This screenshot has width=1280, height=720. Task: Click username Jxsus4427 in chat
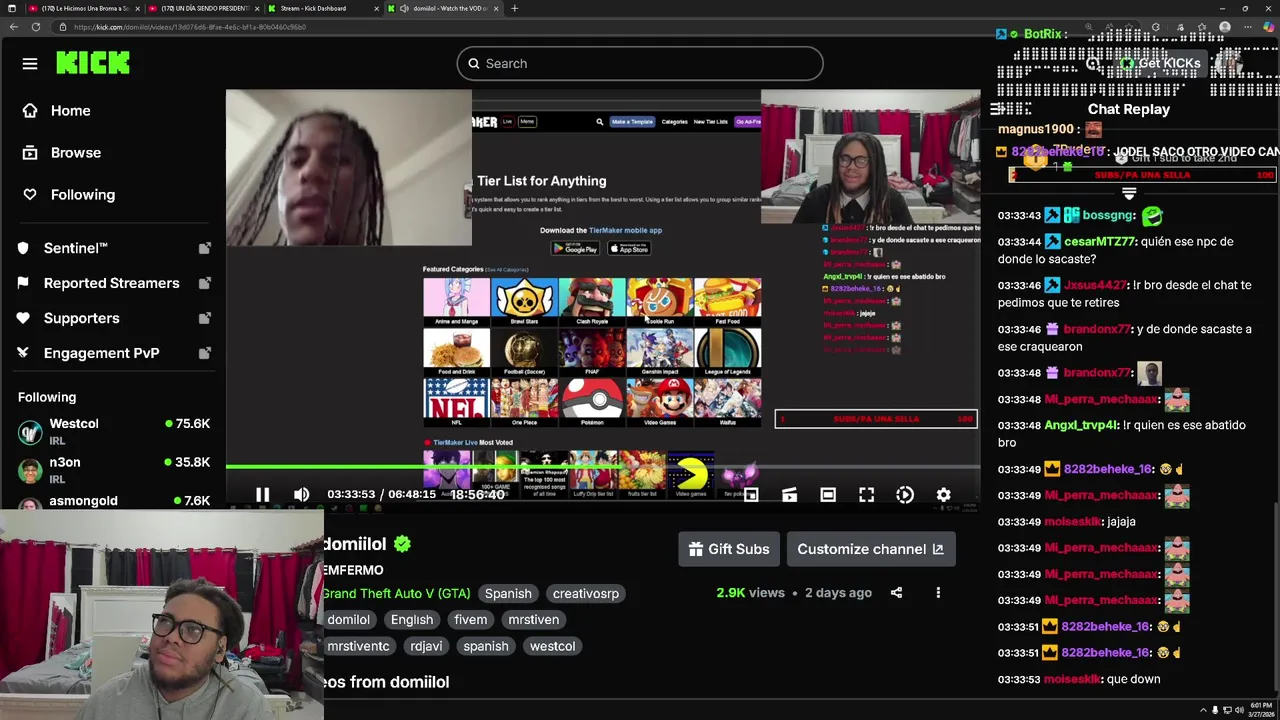coord(1095,285)
